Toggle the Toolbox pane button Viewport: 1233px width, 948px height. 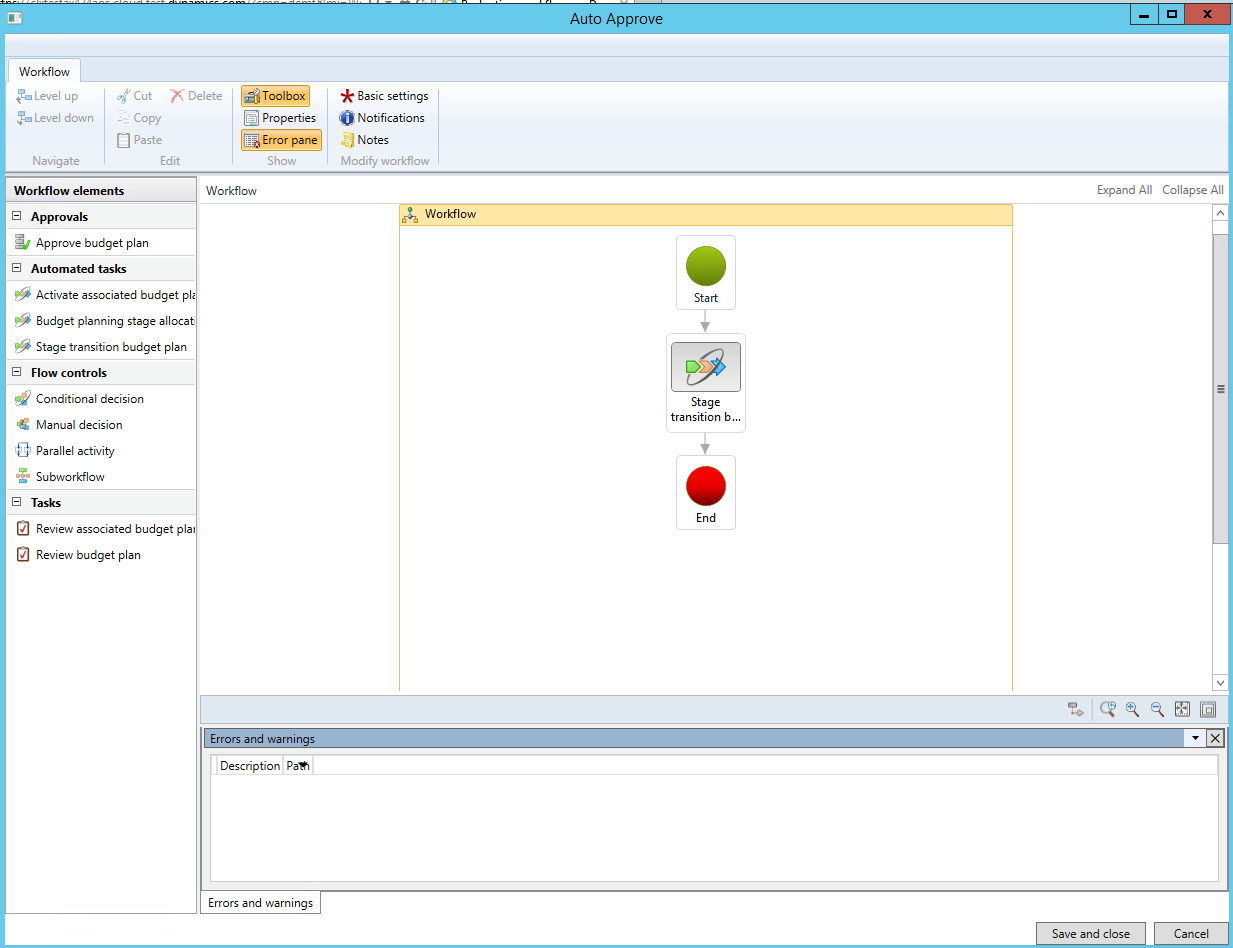point(275,96)
